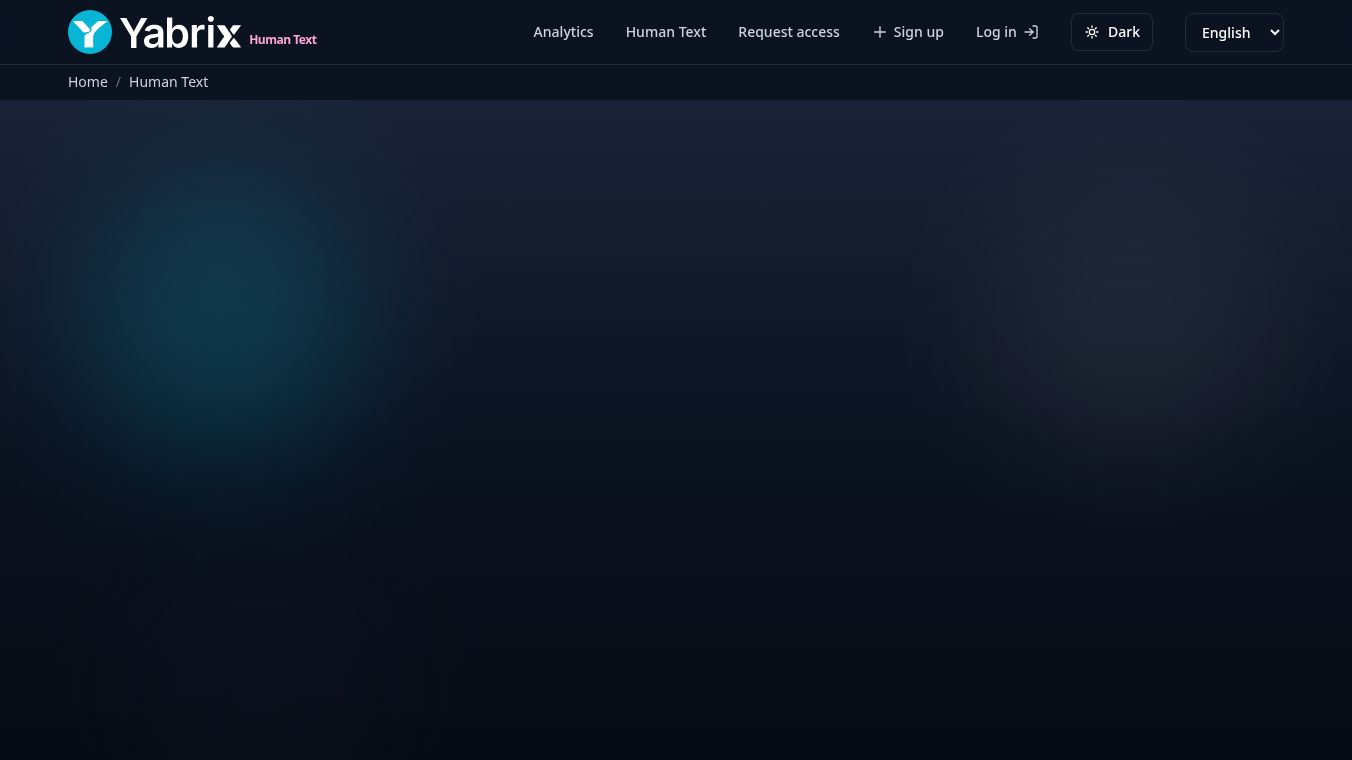The image size is (1352, 760).
Task: Open the Analytics page
Action: click(x=563, y=32)
